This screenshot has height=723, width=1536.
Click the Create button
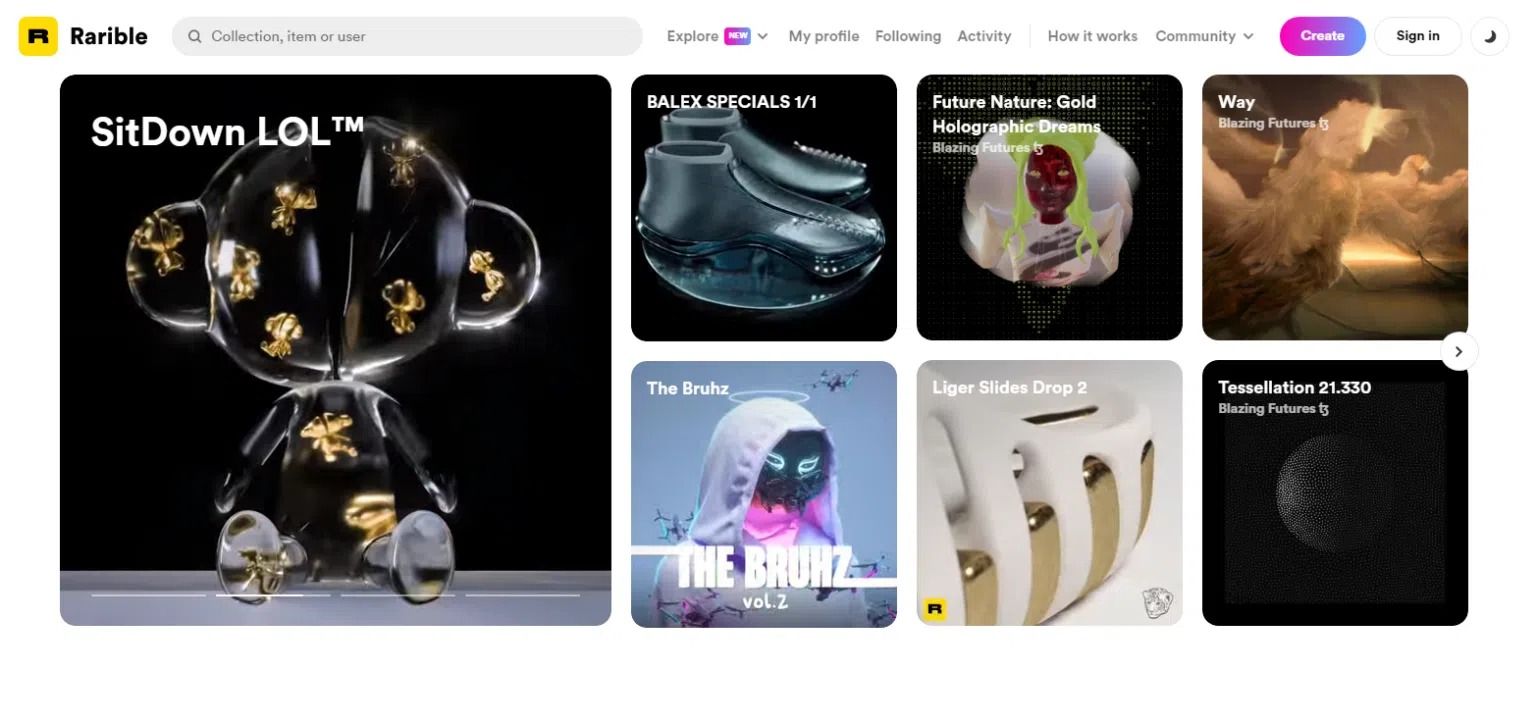(x=1322, y=36)
